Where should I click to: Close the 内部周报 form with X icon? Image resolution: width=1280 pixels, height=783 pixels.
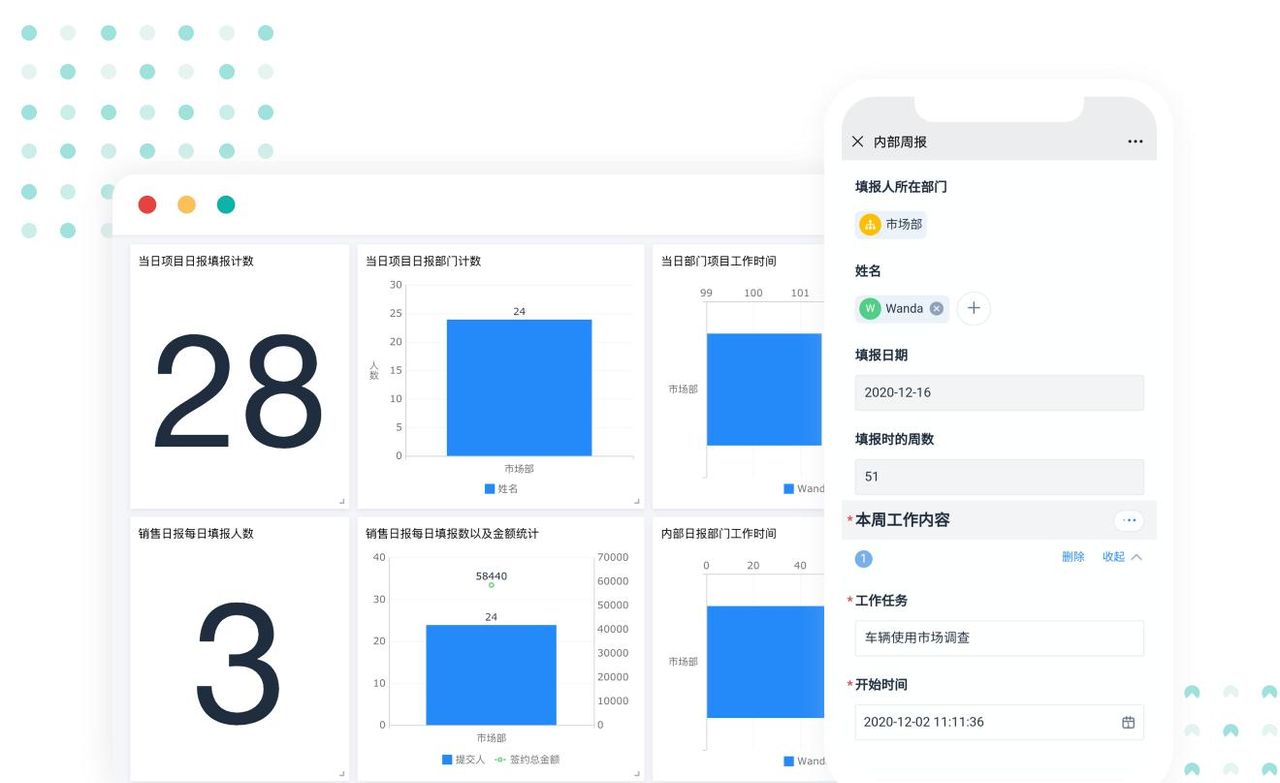click(857, 142)
